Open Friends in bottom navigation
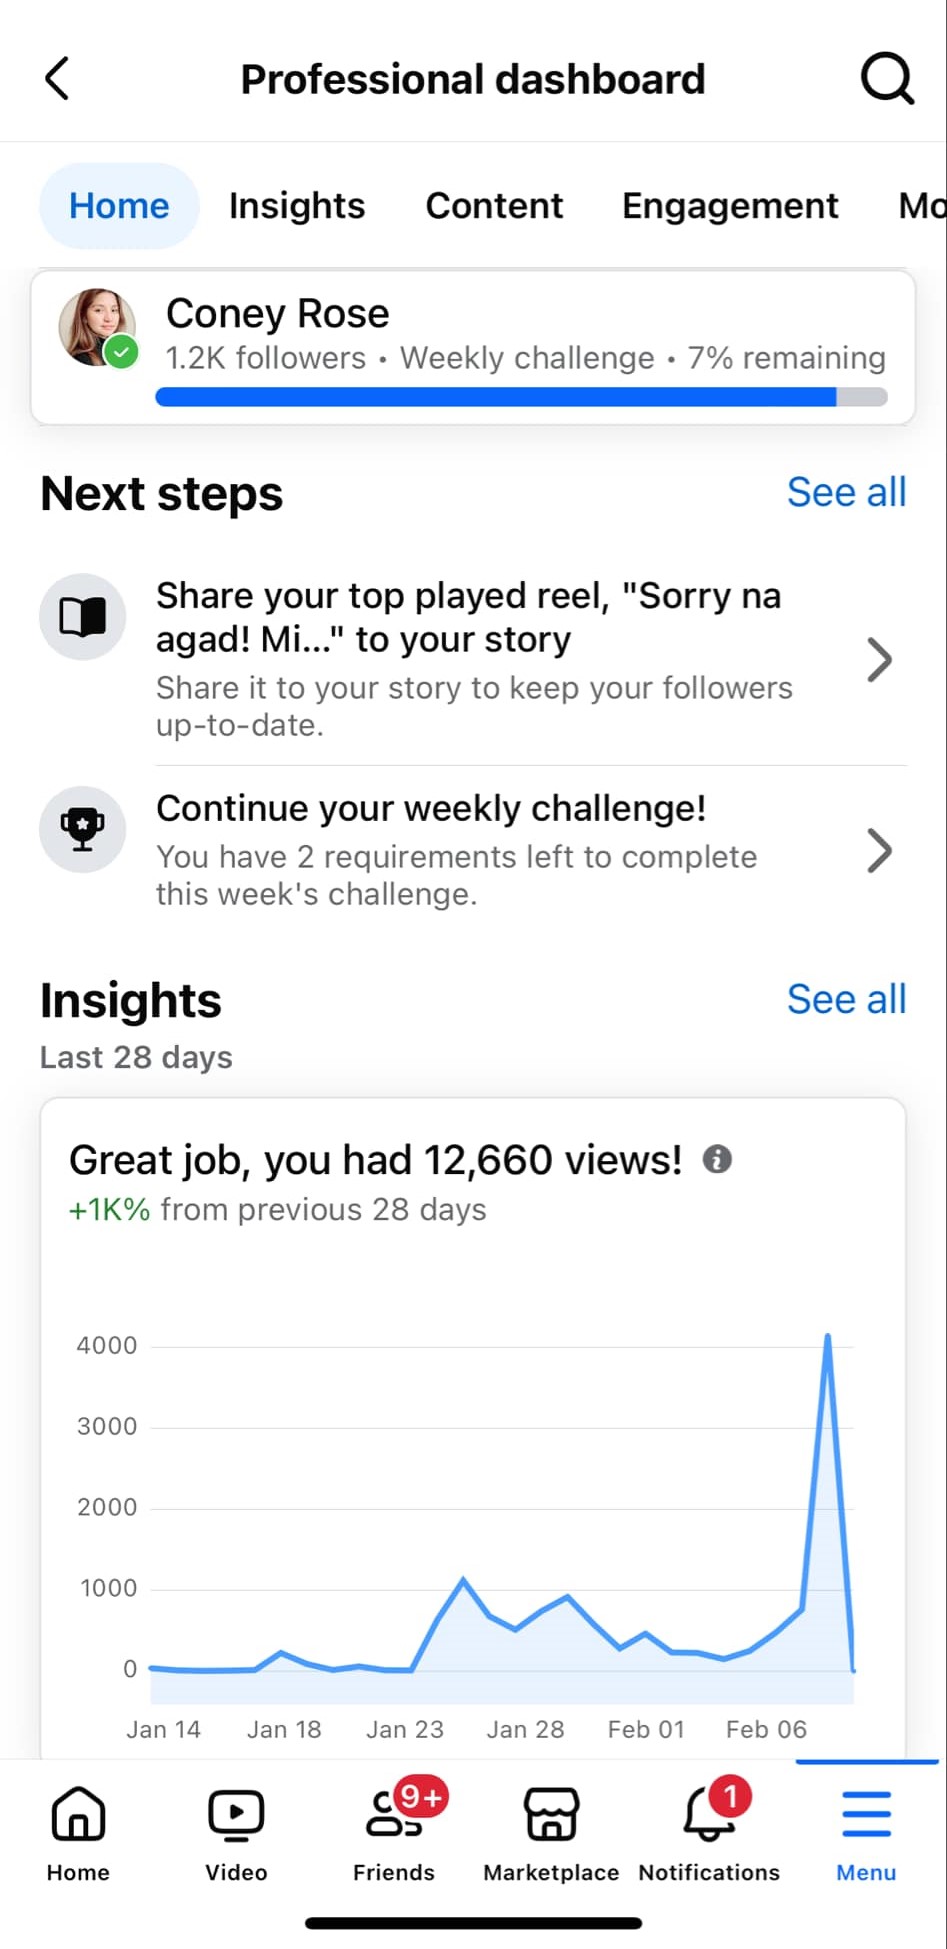The height and width of the screenshot is (1949, 947). click(x=394, y=1816)
